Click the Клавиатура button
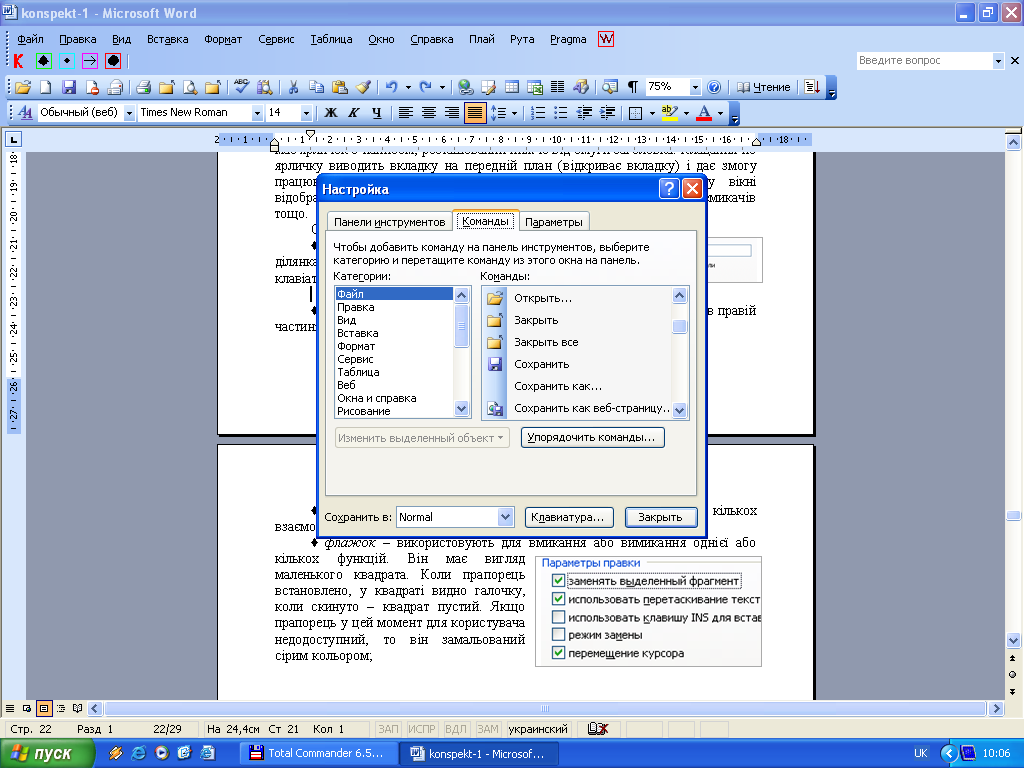This screenshot has width=1024, height=768. 569,517
